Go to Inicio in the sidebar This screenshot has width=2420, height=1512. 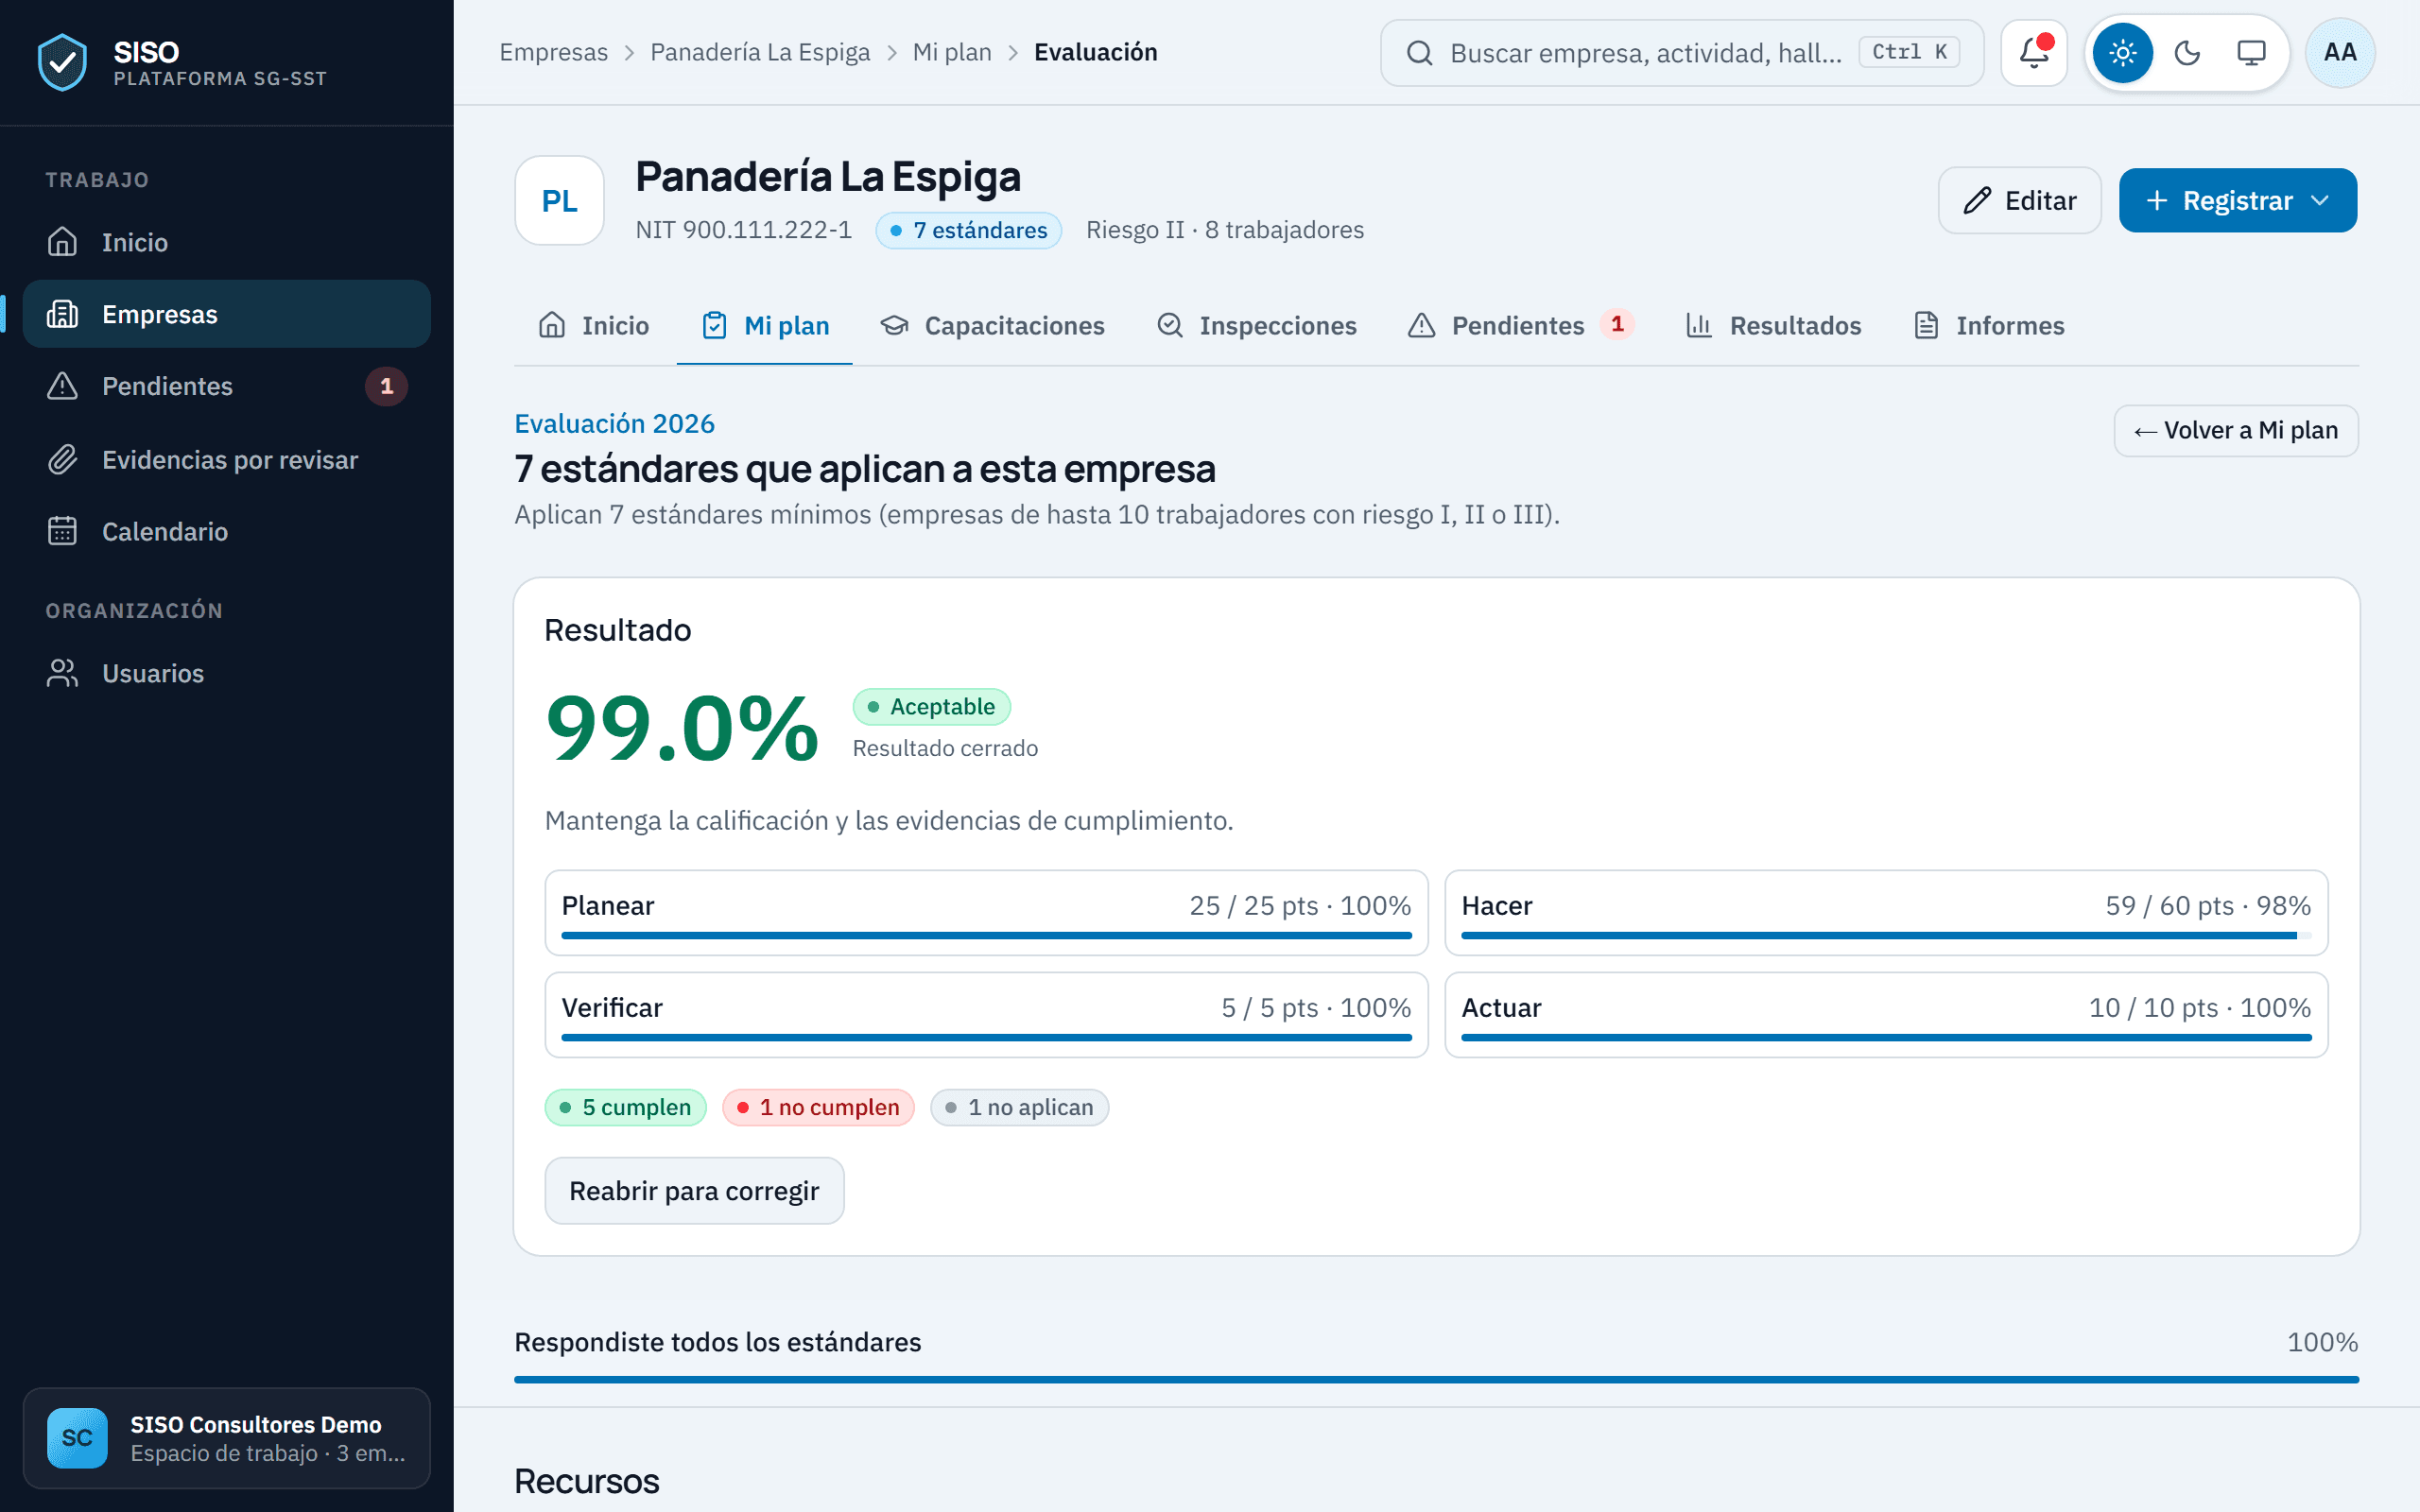click(x=227, y=242)
